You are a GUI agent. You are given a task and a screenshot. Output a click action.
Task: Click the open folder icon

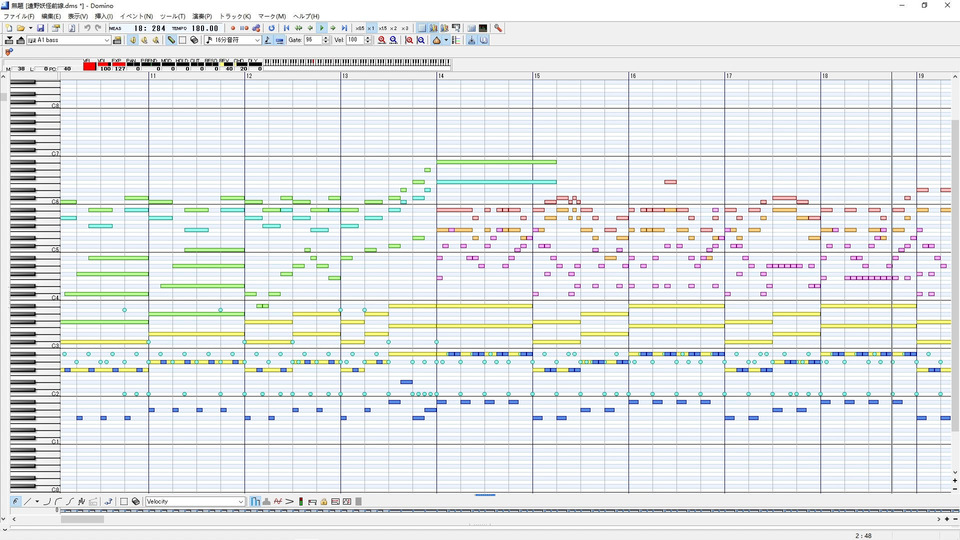click(20, 28)
